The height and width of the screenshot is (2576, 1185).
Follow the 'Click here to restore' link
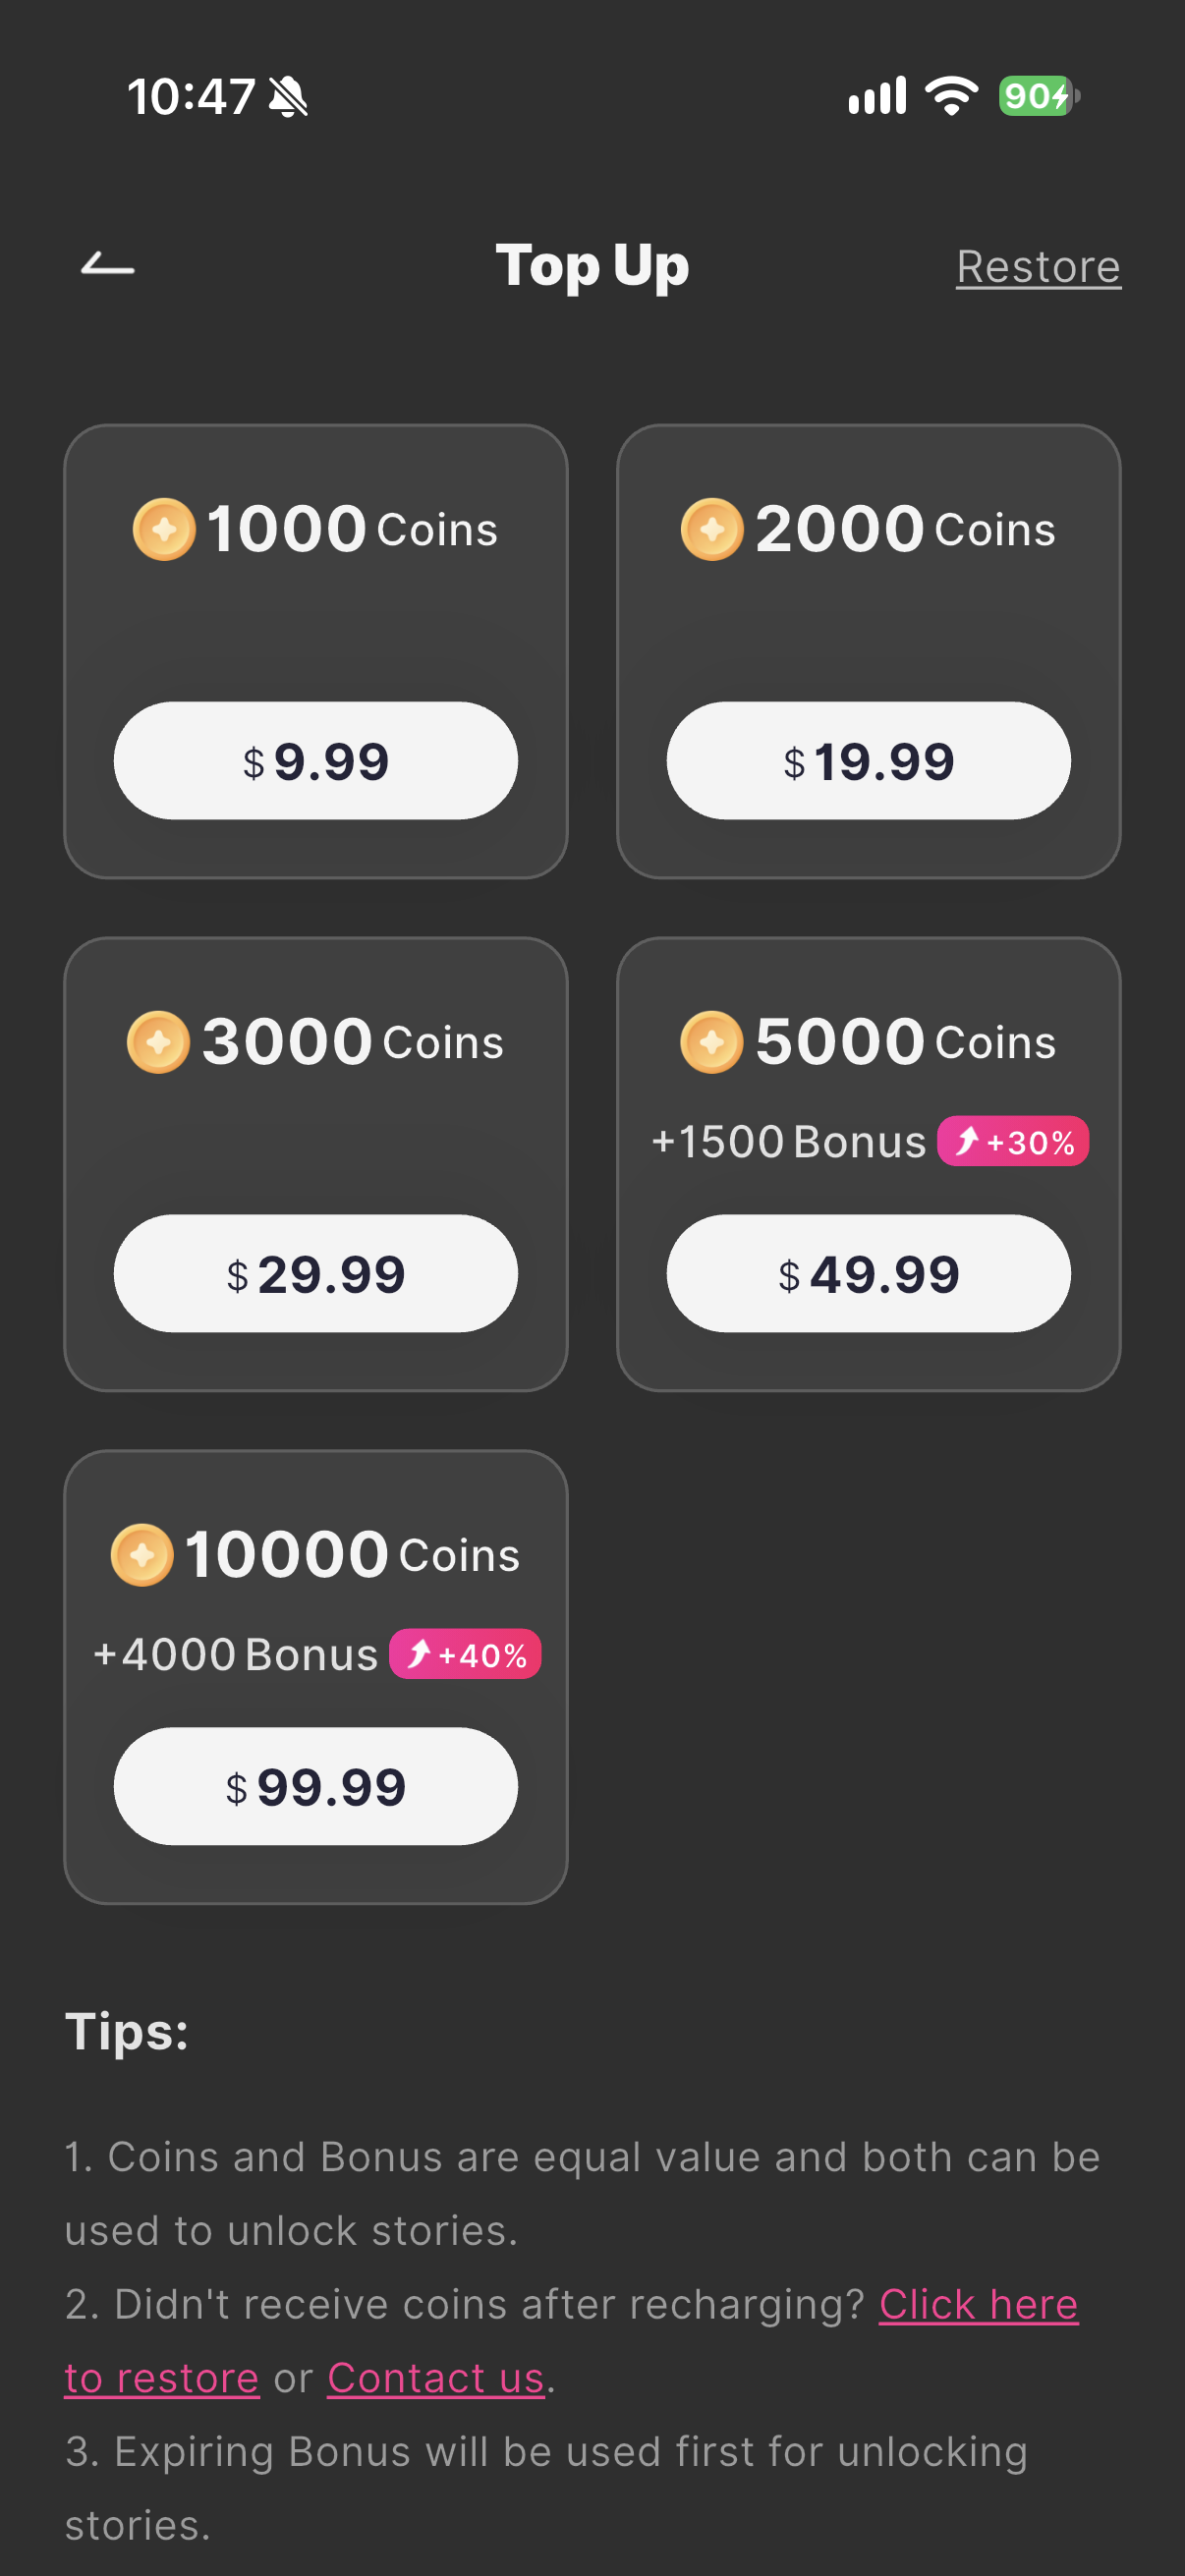coord(978,2305)
